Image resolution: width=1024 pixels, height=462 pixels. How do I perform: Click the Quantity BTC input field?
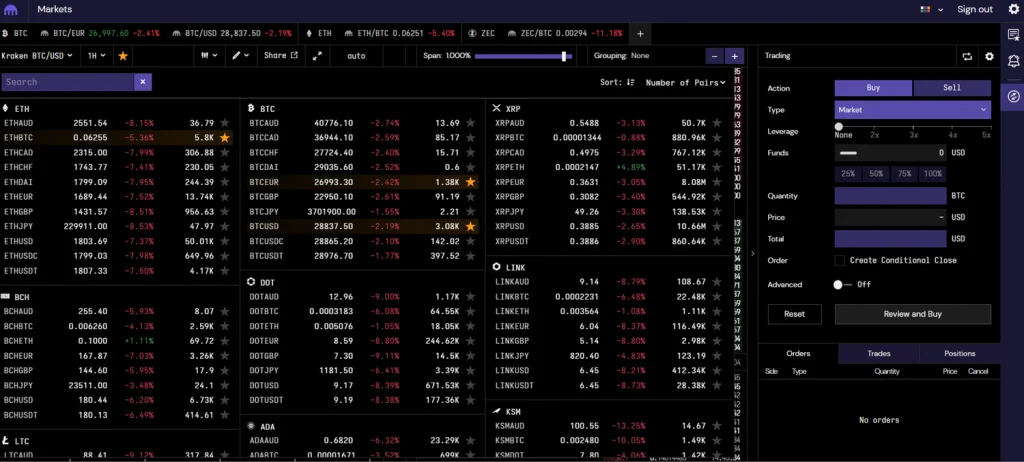click(x=890, y=196)
